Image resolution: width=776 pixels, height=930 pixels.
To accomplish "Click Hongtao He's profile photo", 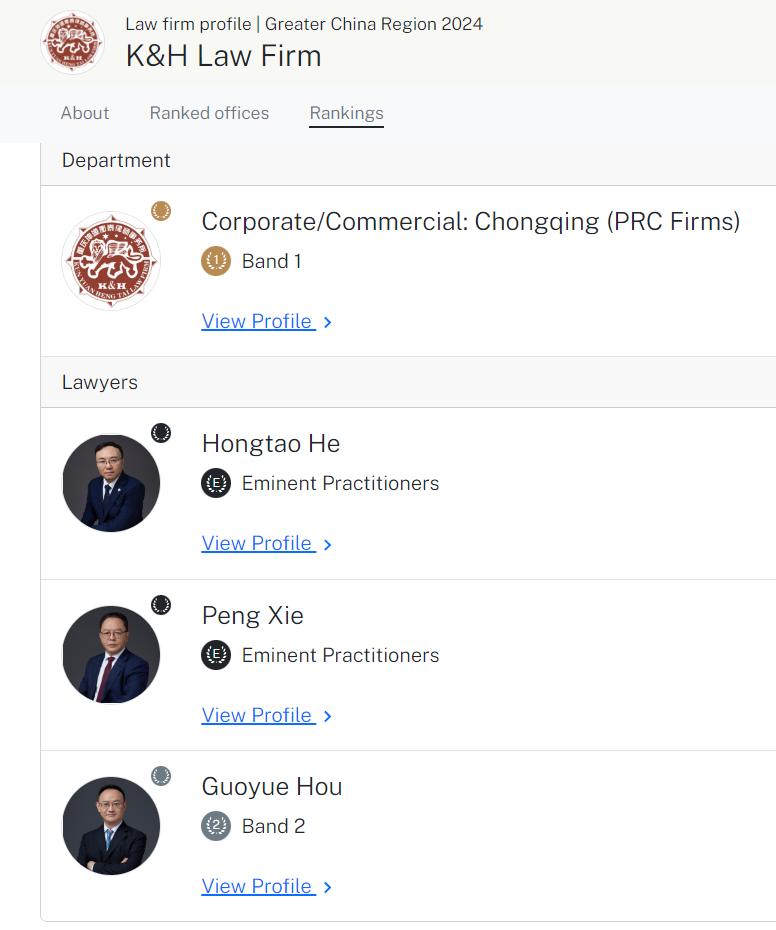I will click(x=111, y=483).
